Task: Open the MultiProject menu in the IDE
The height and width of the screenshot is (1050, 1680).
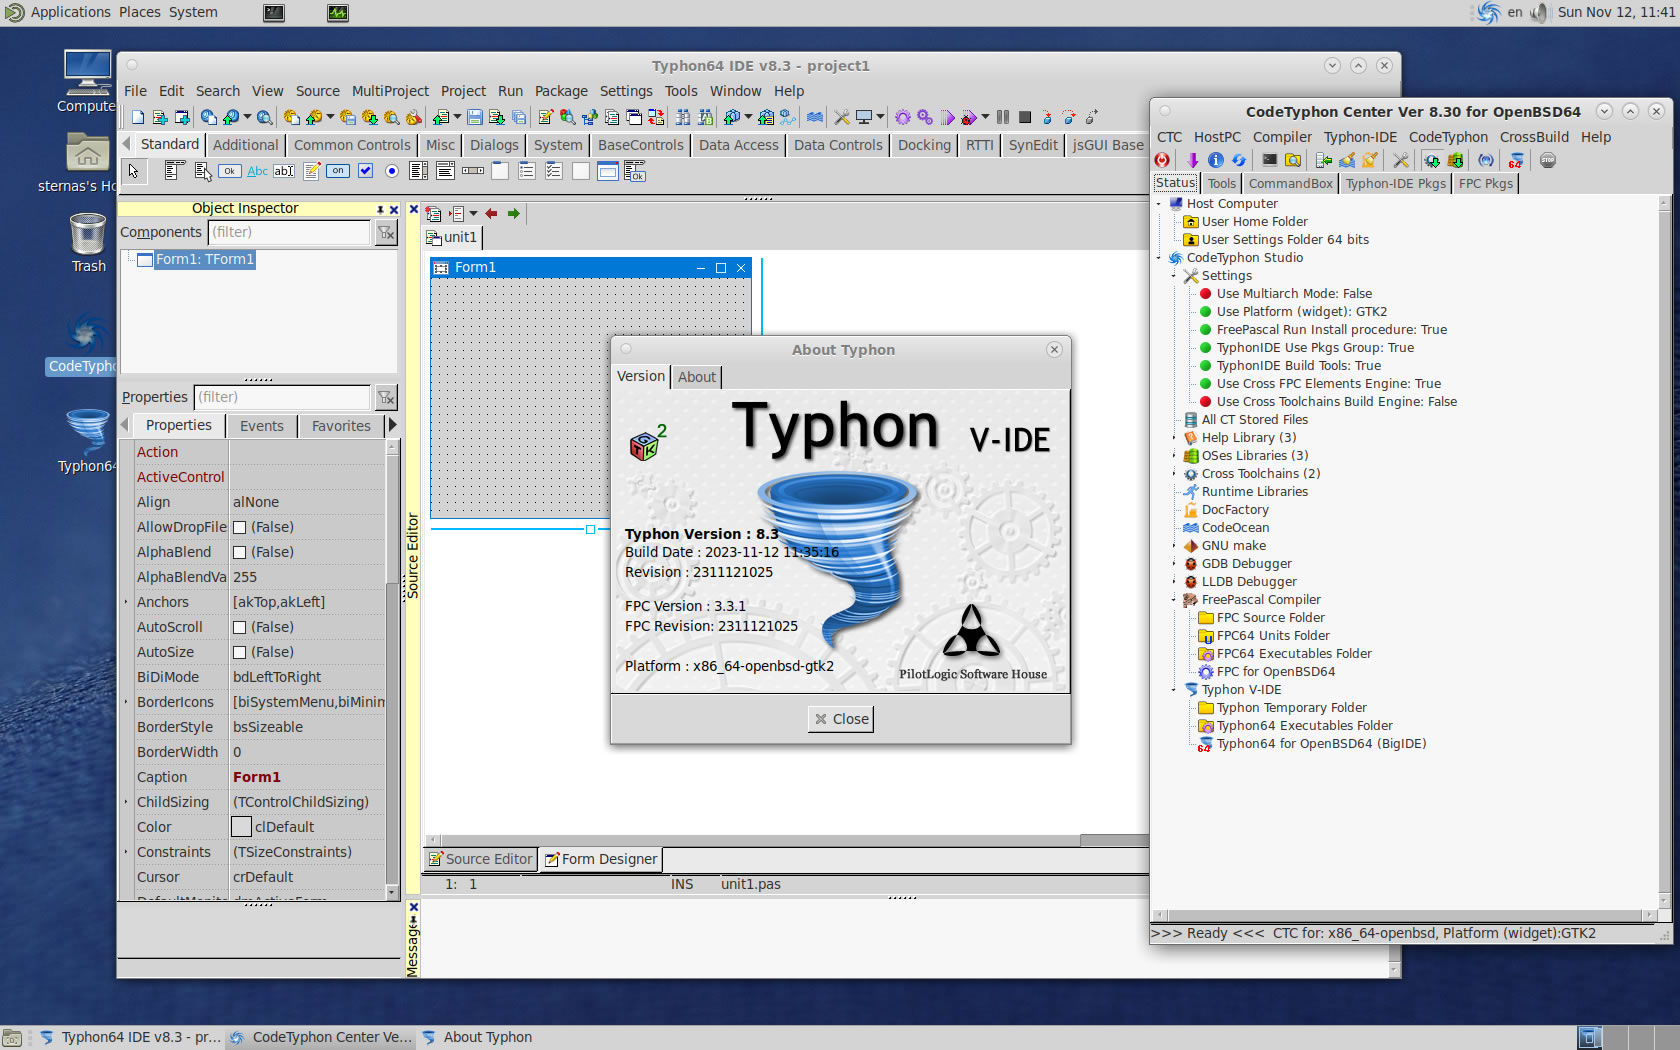Action: tap(390, 91)
